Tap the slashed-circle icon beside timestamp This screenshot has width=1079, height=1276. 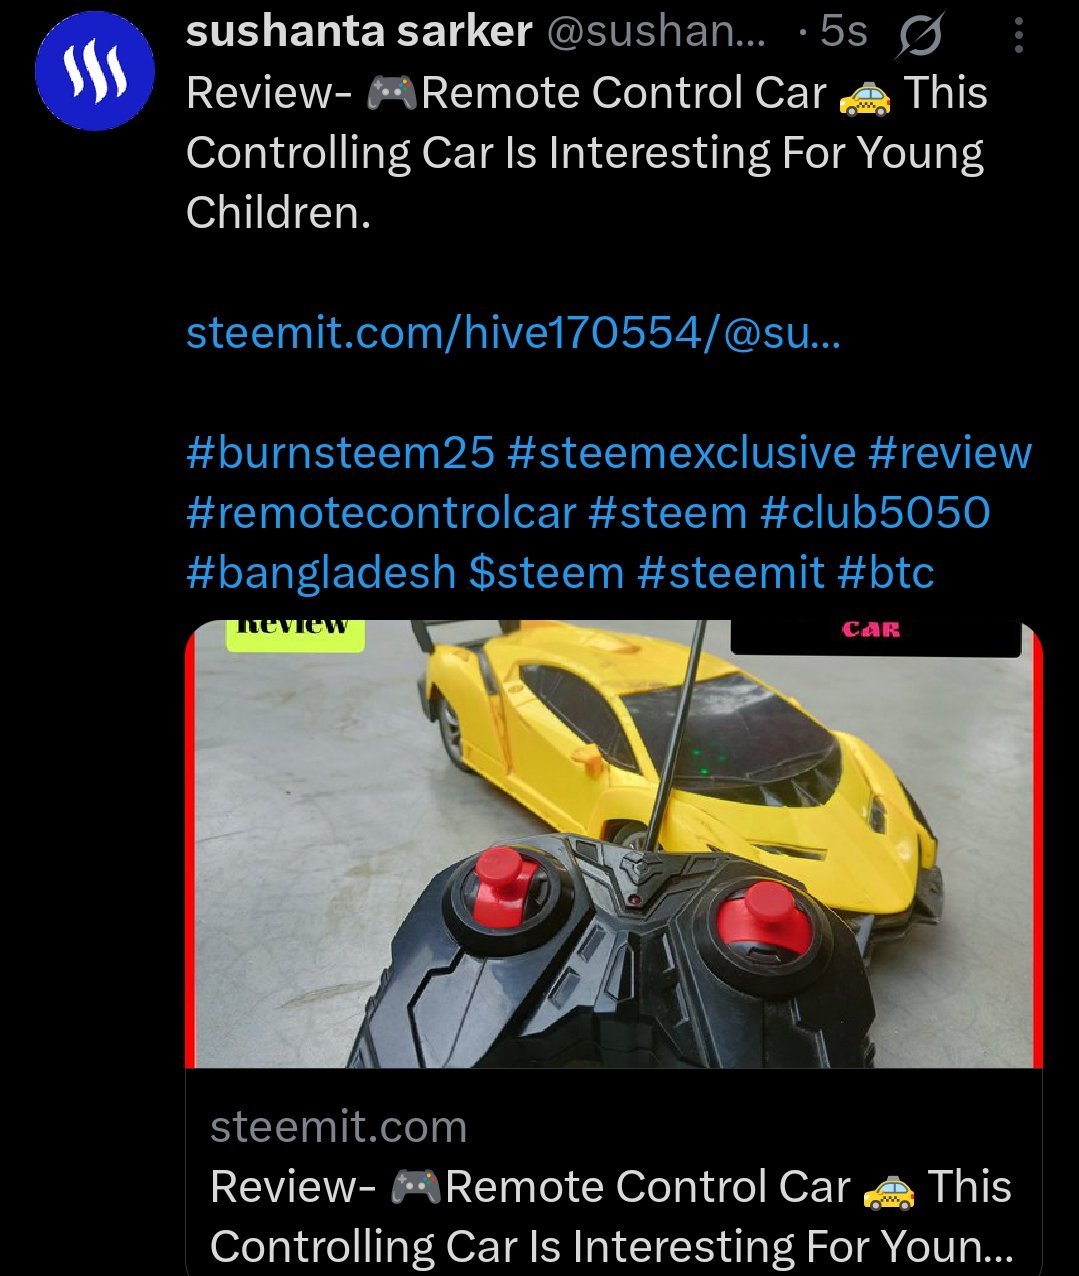(x=920, y=37)
